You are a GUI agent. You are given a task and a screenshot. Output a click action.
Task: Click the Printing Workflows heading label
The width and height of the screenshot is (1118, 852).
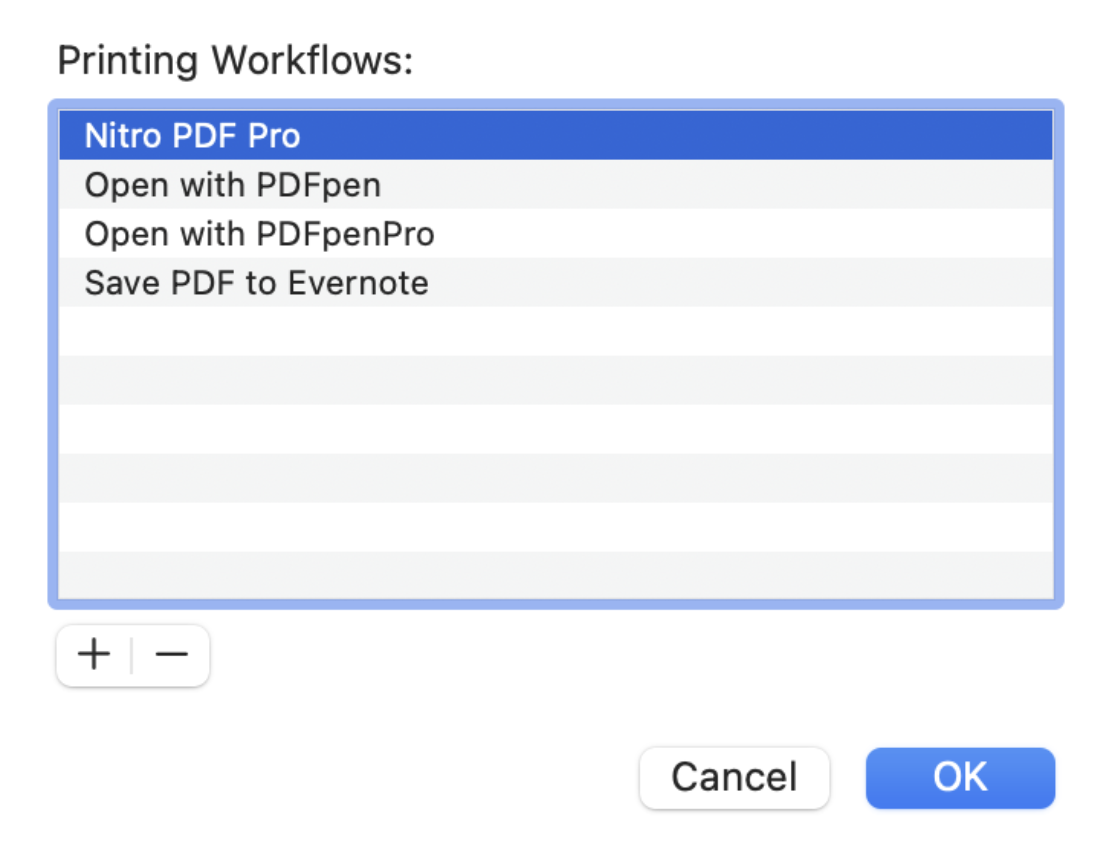[x=235, y=61]
